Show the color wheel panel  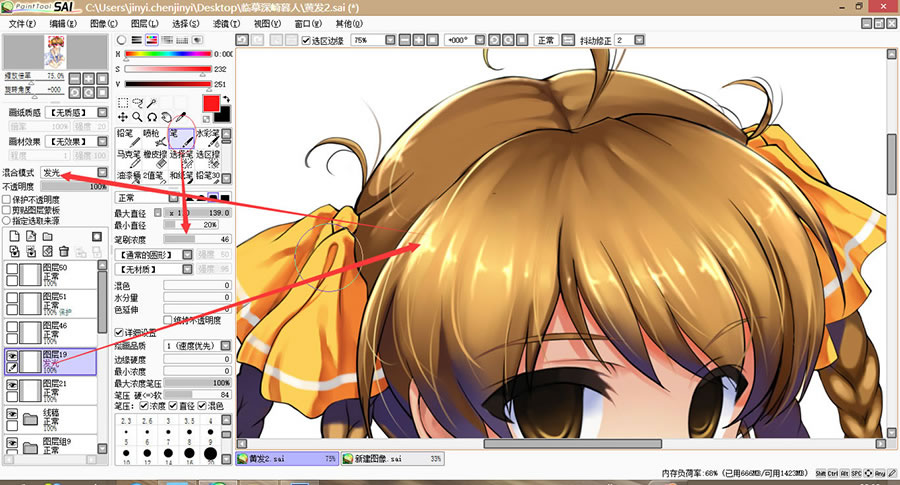pos(121,40)
